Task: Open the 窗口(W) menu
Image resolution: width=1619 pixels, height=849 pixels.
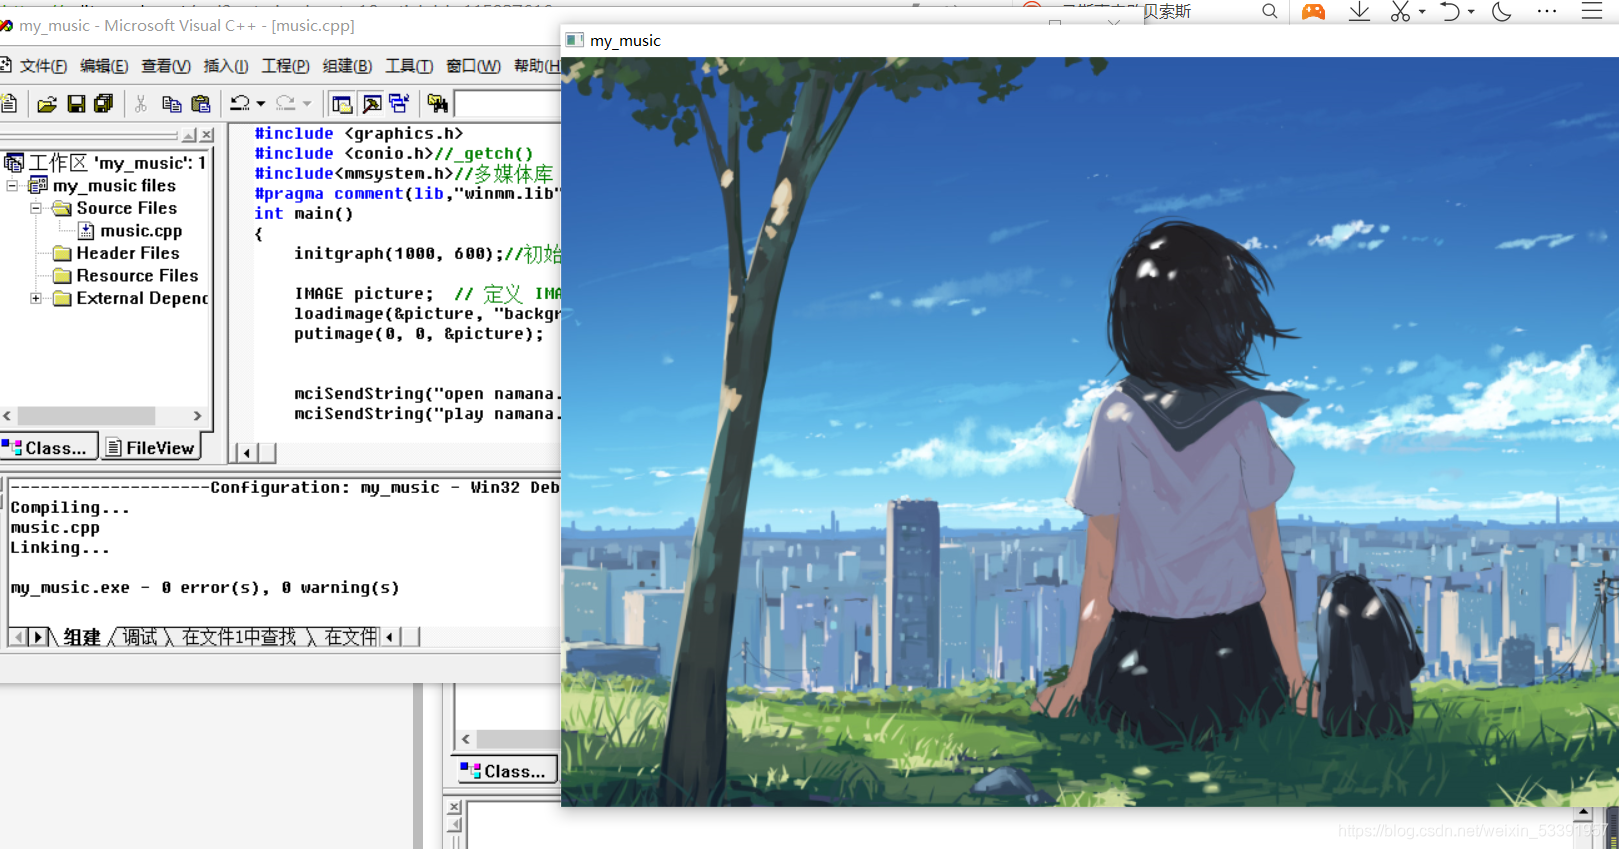Action: [473, 66]
